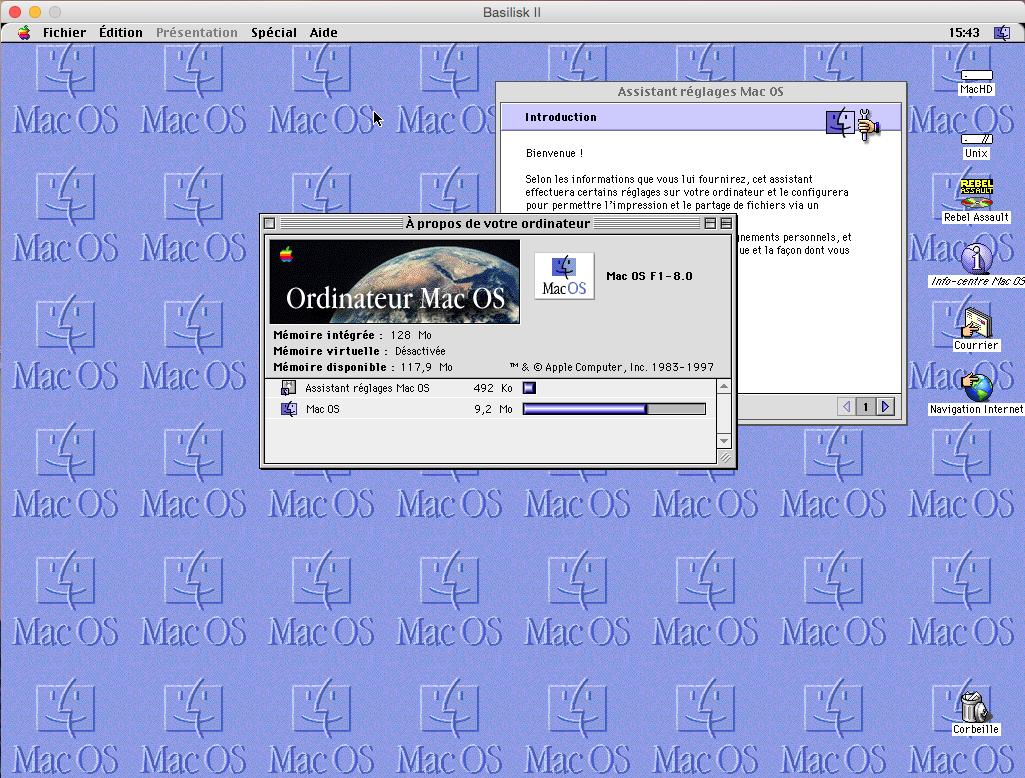Screen dimensions: 1025x778
Task: Click the scroll up arrow in memory list
Action: point(724,387)
